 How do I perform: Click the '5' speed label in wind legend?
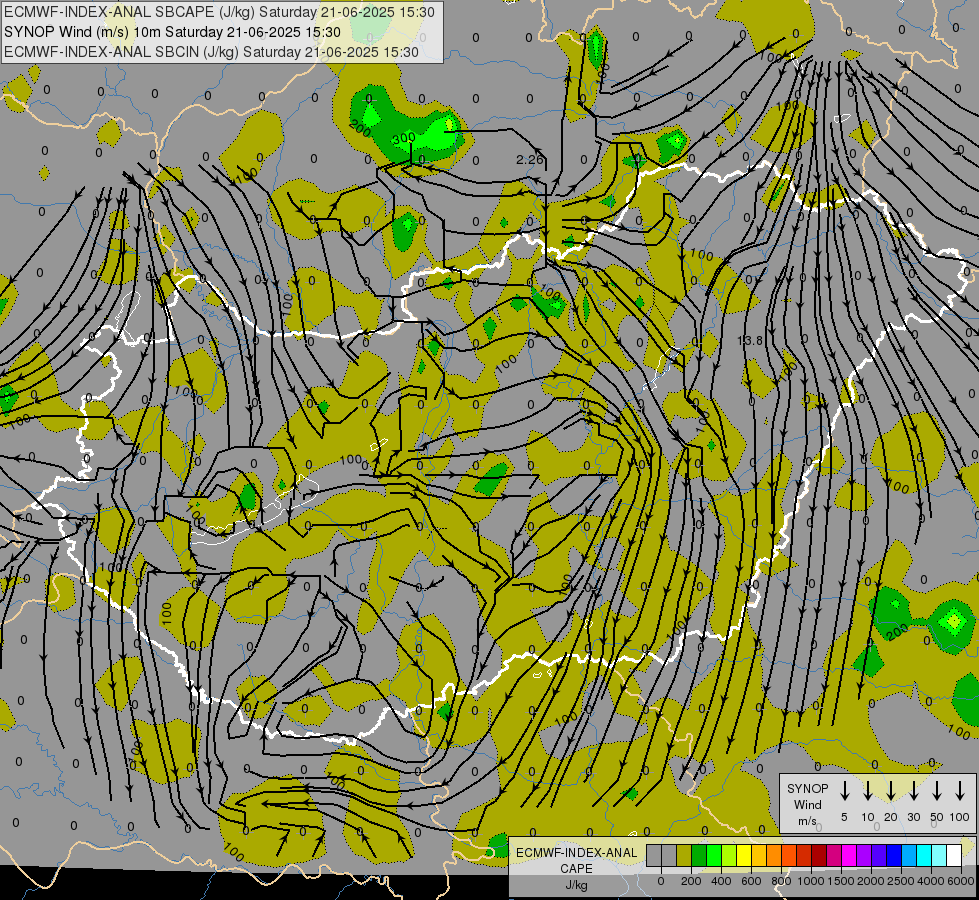(844, 817)
